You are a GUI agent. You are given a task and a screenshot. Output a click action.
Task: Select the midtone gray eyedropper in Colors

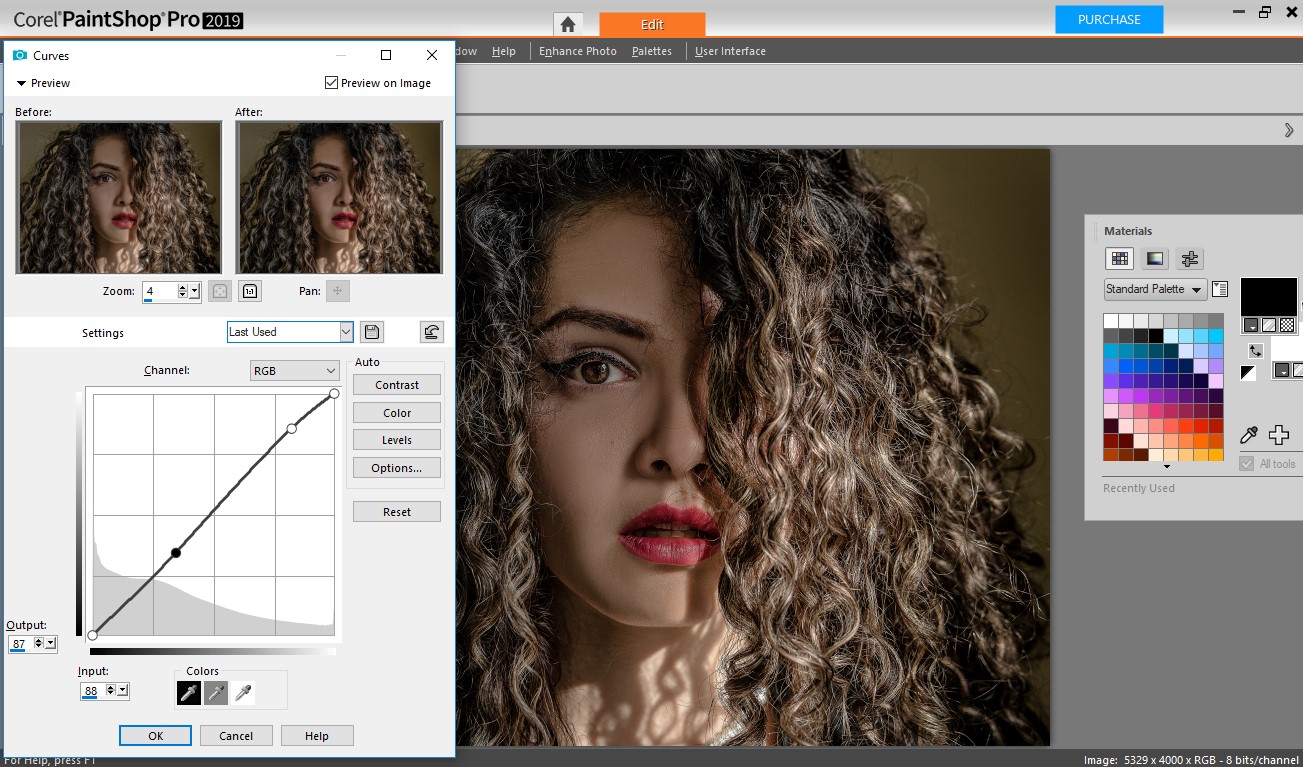tap(216, 690)
